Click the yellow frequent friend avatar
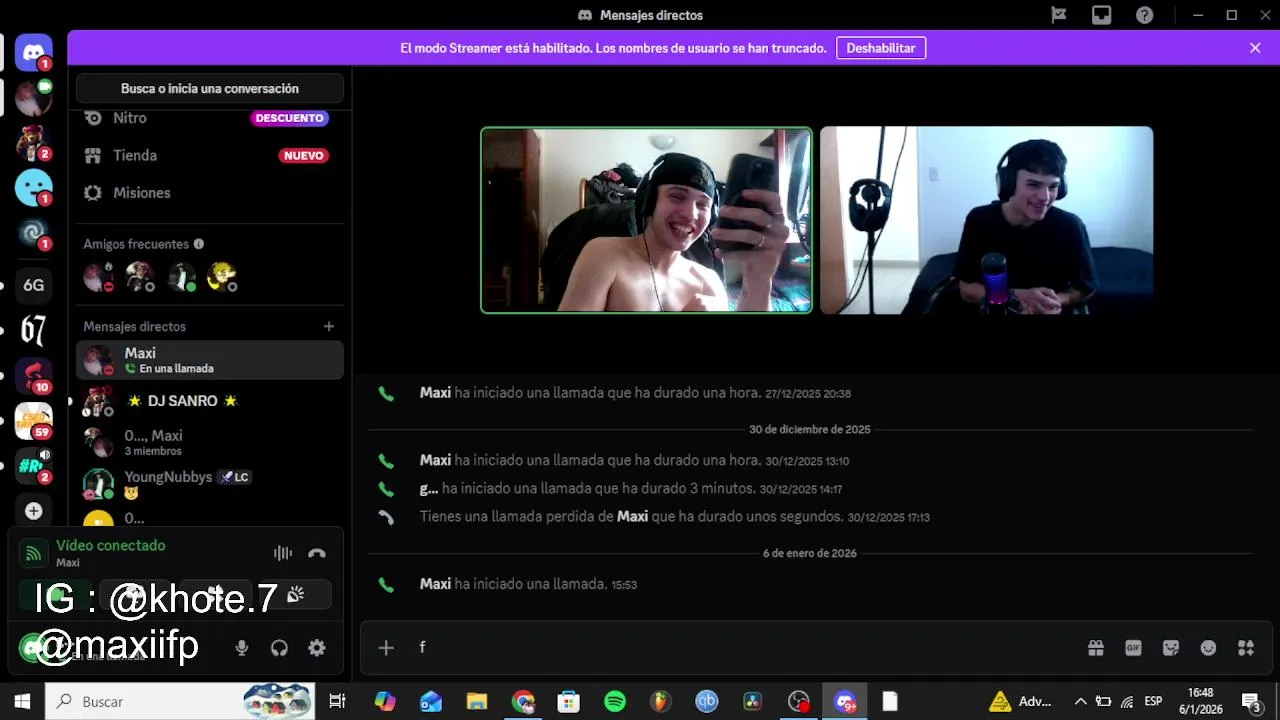1280x720 pixels. coord(221,277)
